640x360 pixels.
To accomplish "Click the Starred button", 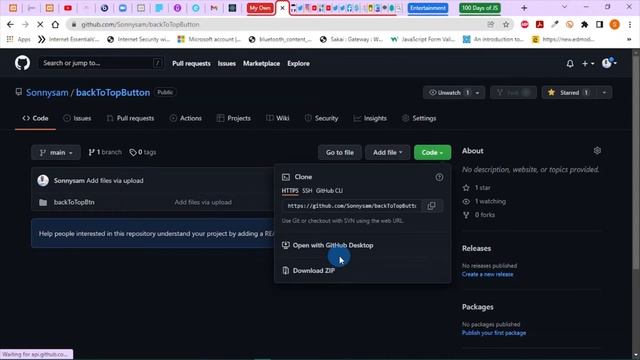I will pos(569,93).
